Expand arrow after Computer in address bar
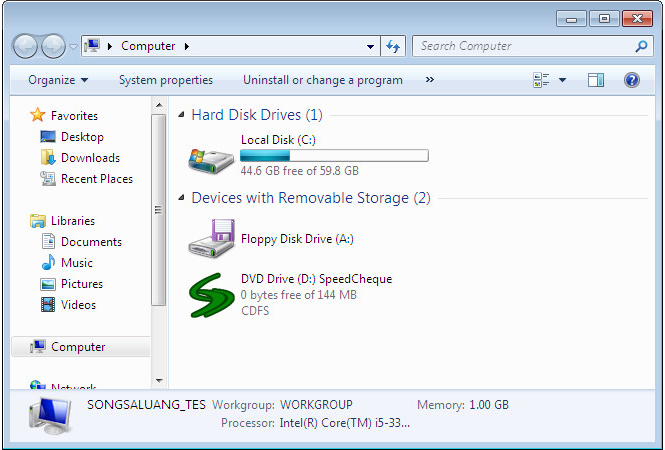The height and width of the screenshot is (450, 665). 187,46
